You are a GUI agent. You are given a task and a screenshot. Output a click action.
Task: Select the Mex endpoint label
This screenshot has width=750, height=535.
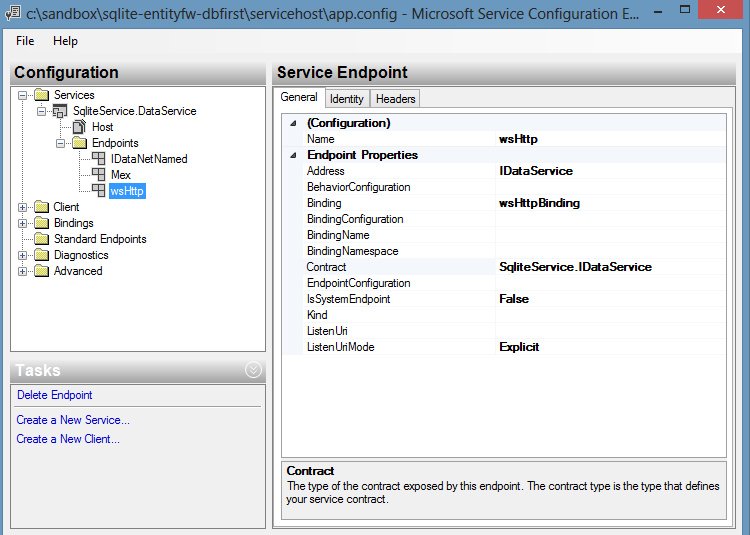click(x=121, y=175)
